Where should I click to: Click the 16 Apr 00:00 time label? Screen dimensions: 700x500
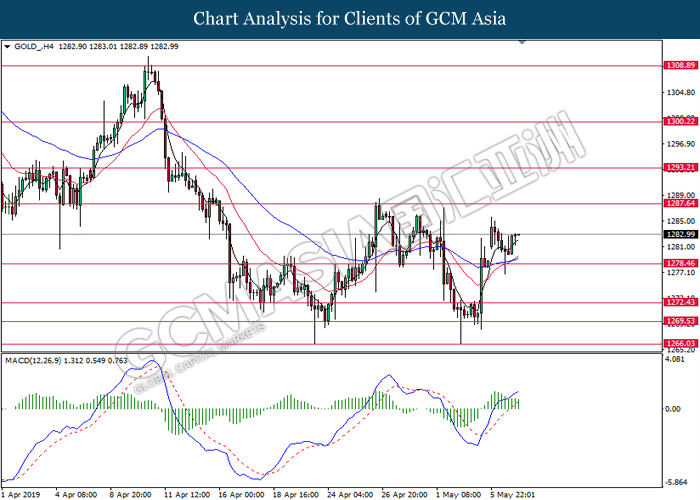pos(241,495)
